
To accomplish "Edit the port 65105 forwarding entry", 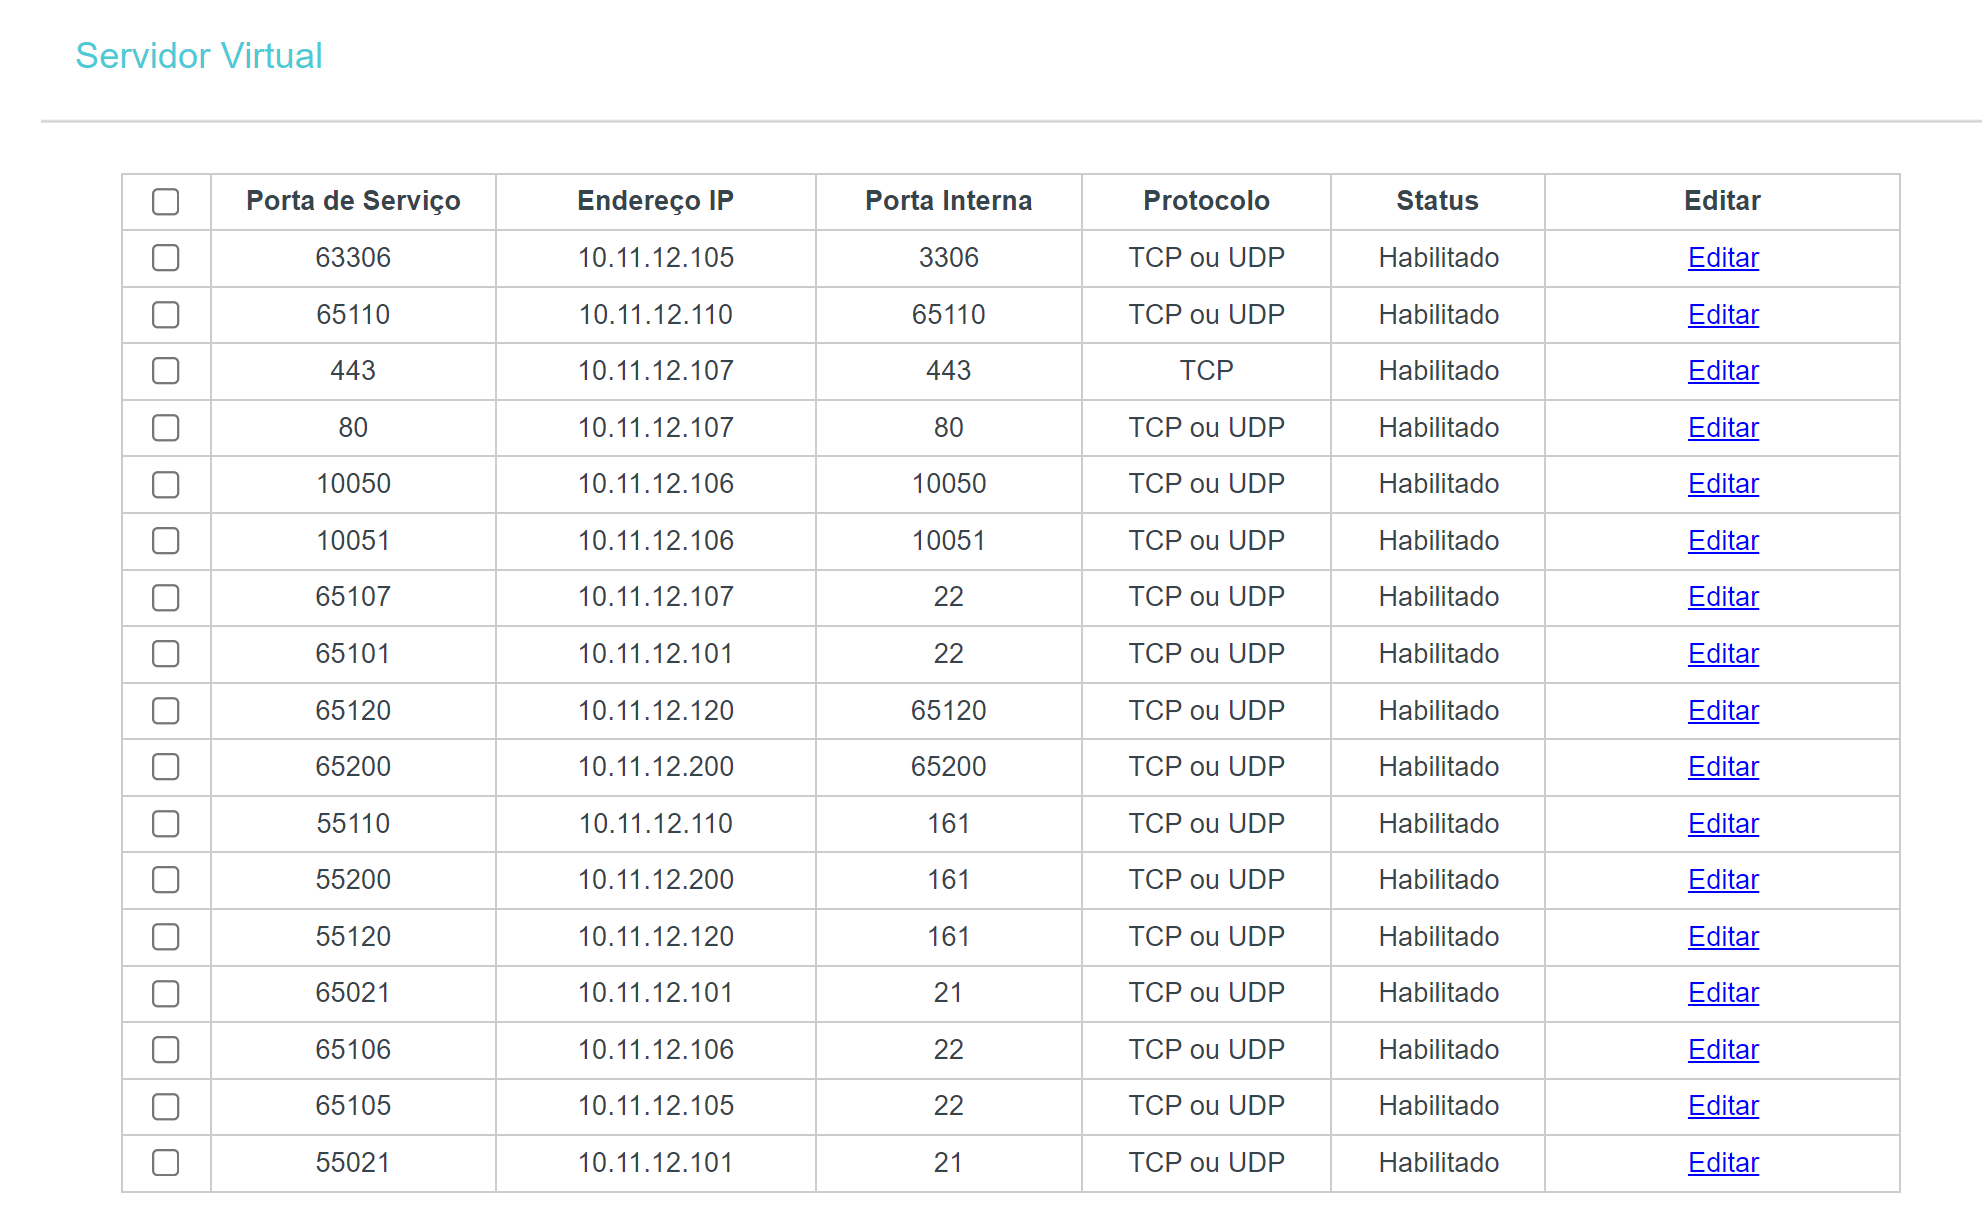I will coord(1722,1106).
